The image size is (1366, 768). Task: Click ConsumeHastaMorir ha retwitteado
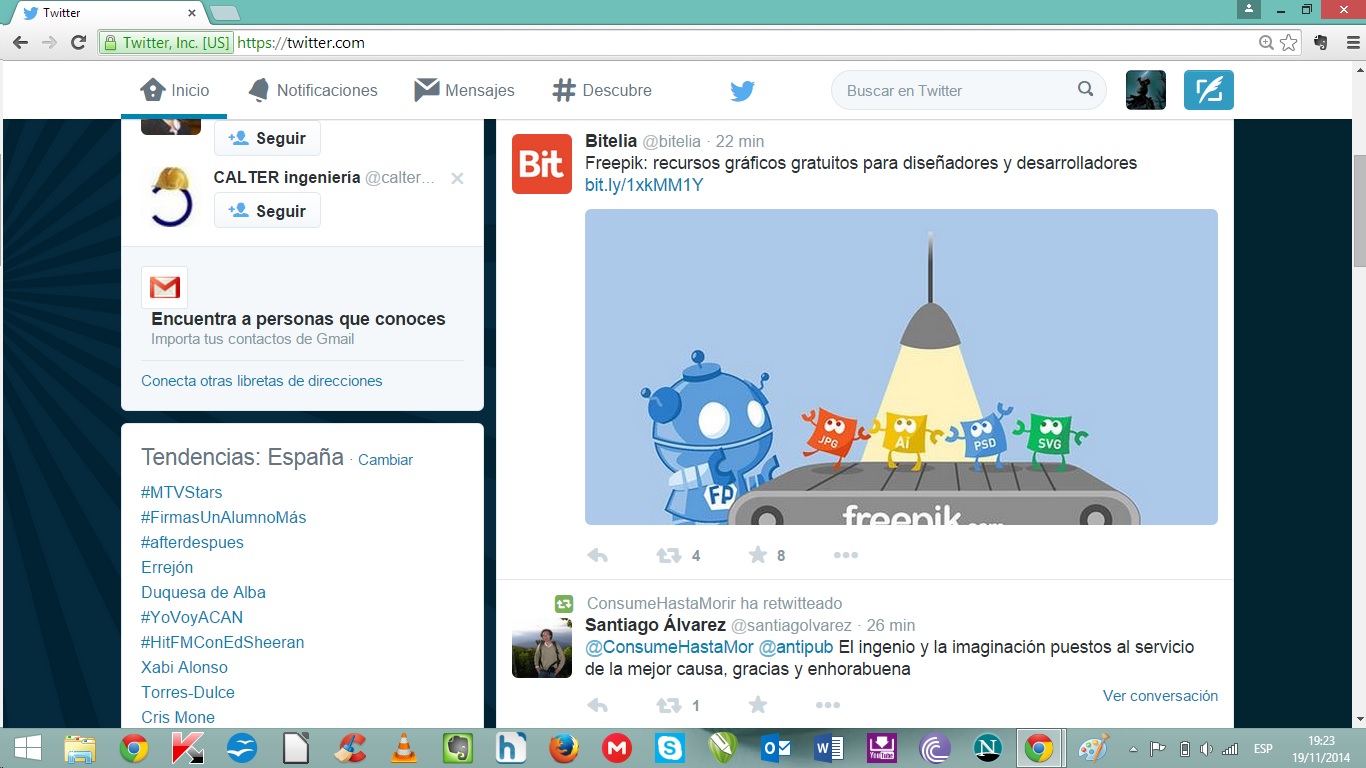click(x=714, y=603)
